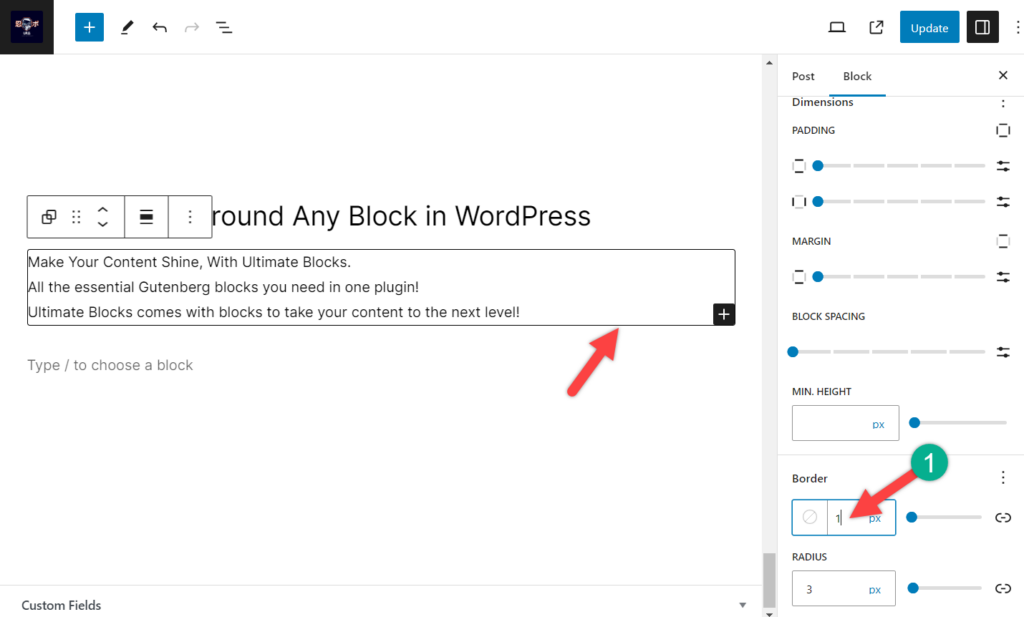Click the Redo arrow
This screenshot has height=617, width=1024.
tap(191, 27)
